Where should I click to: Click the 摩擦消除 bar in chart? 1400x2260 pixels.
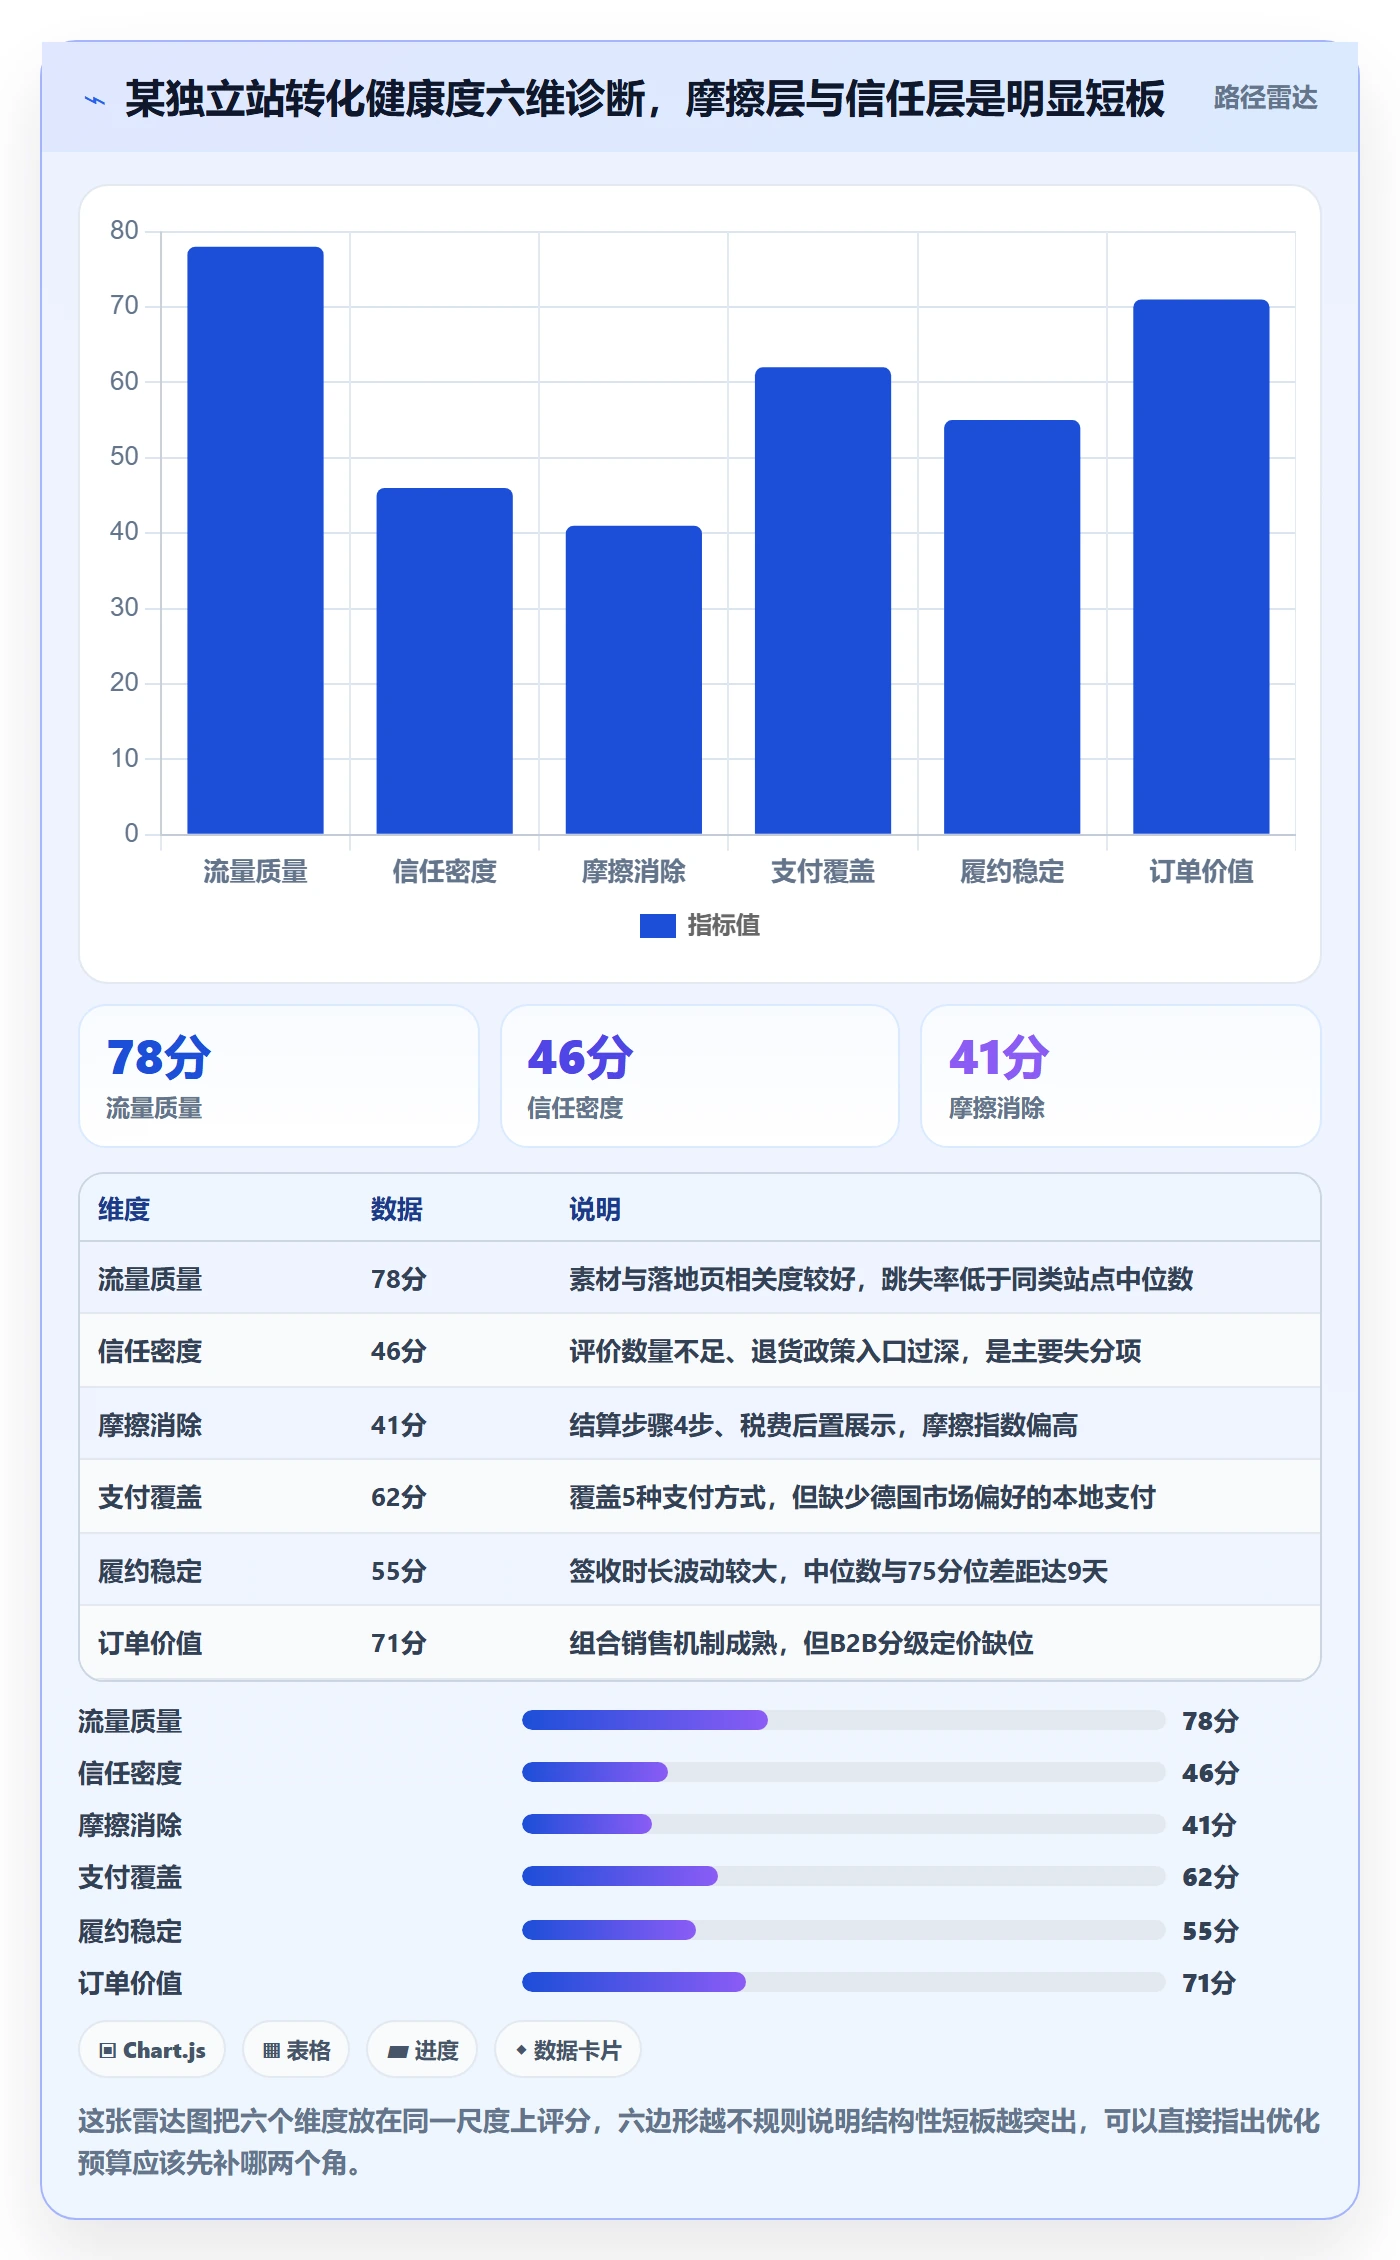[x=634, y=680]
